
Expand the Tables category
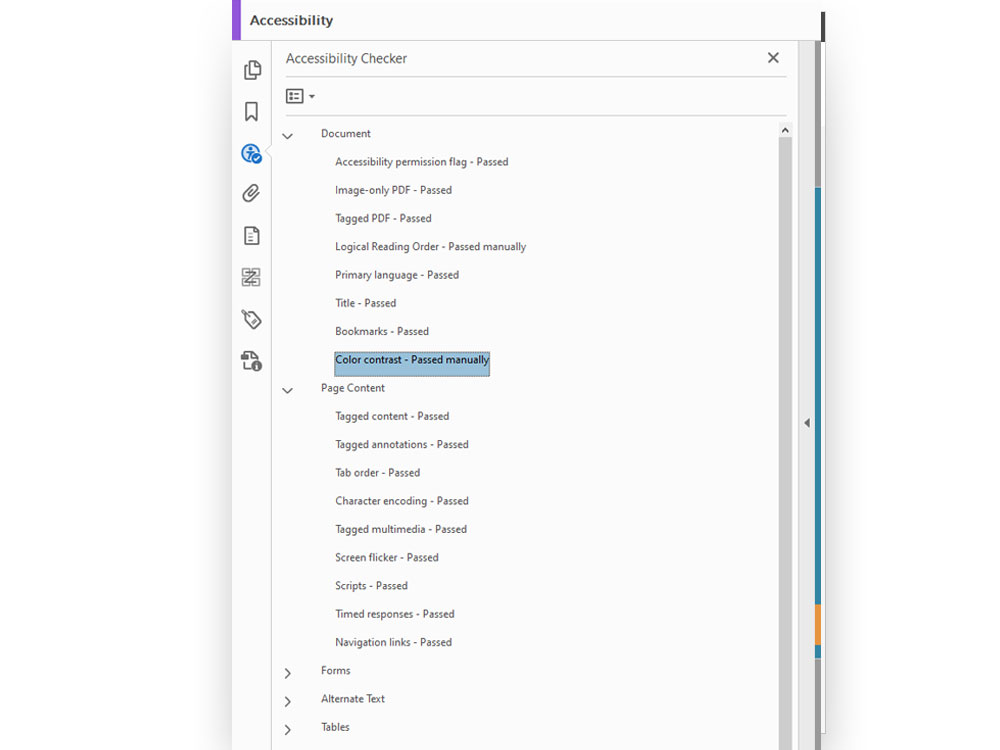point(288,730)
